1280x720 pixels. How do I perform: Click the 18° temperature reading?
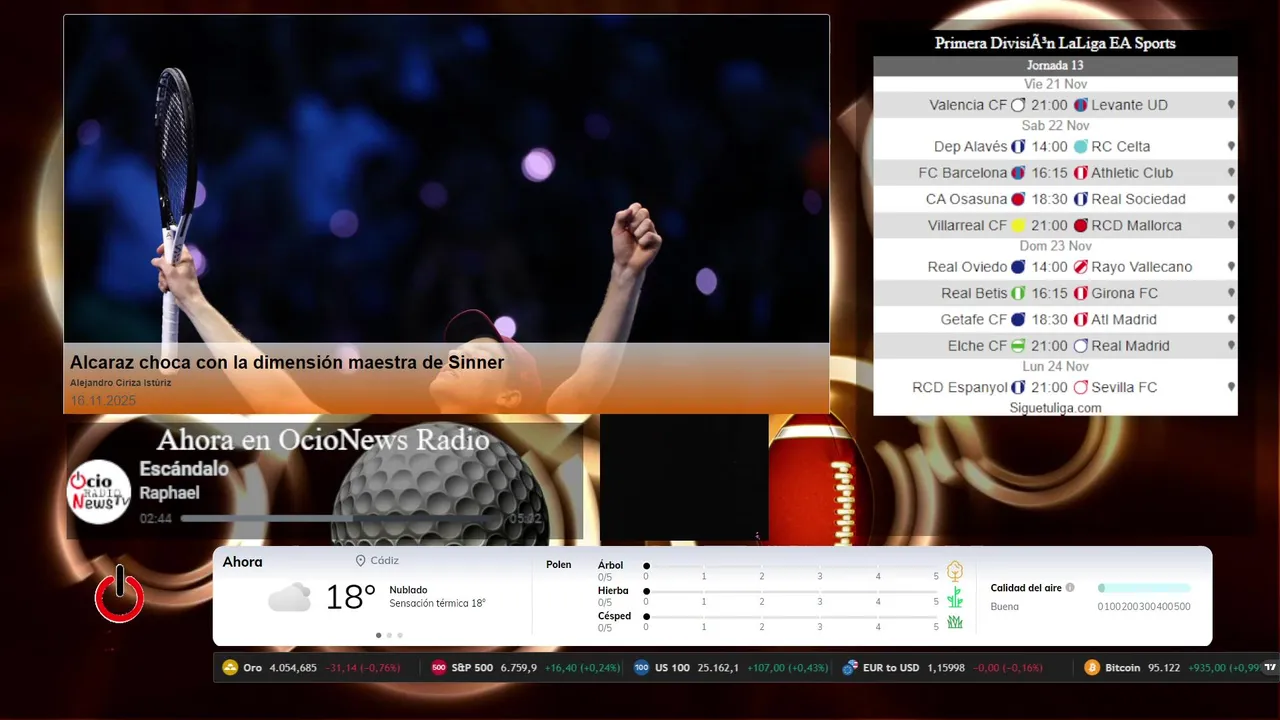[350, 598]
